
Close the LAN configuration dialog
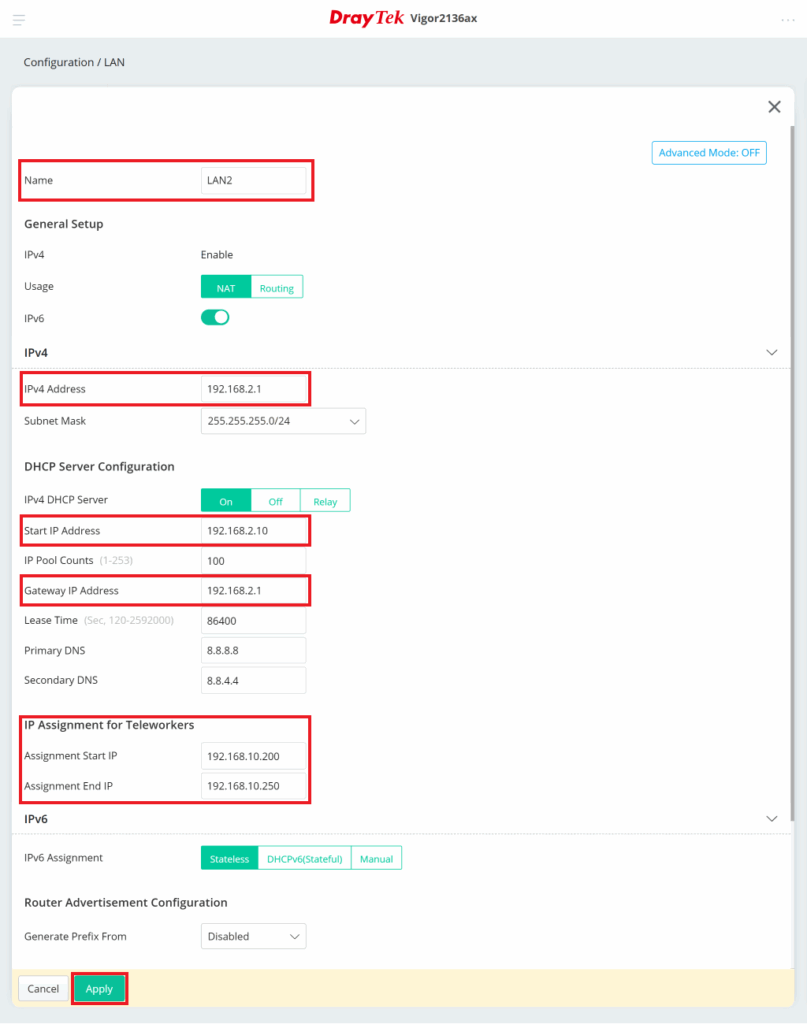(773, 107)
